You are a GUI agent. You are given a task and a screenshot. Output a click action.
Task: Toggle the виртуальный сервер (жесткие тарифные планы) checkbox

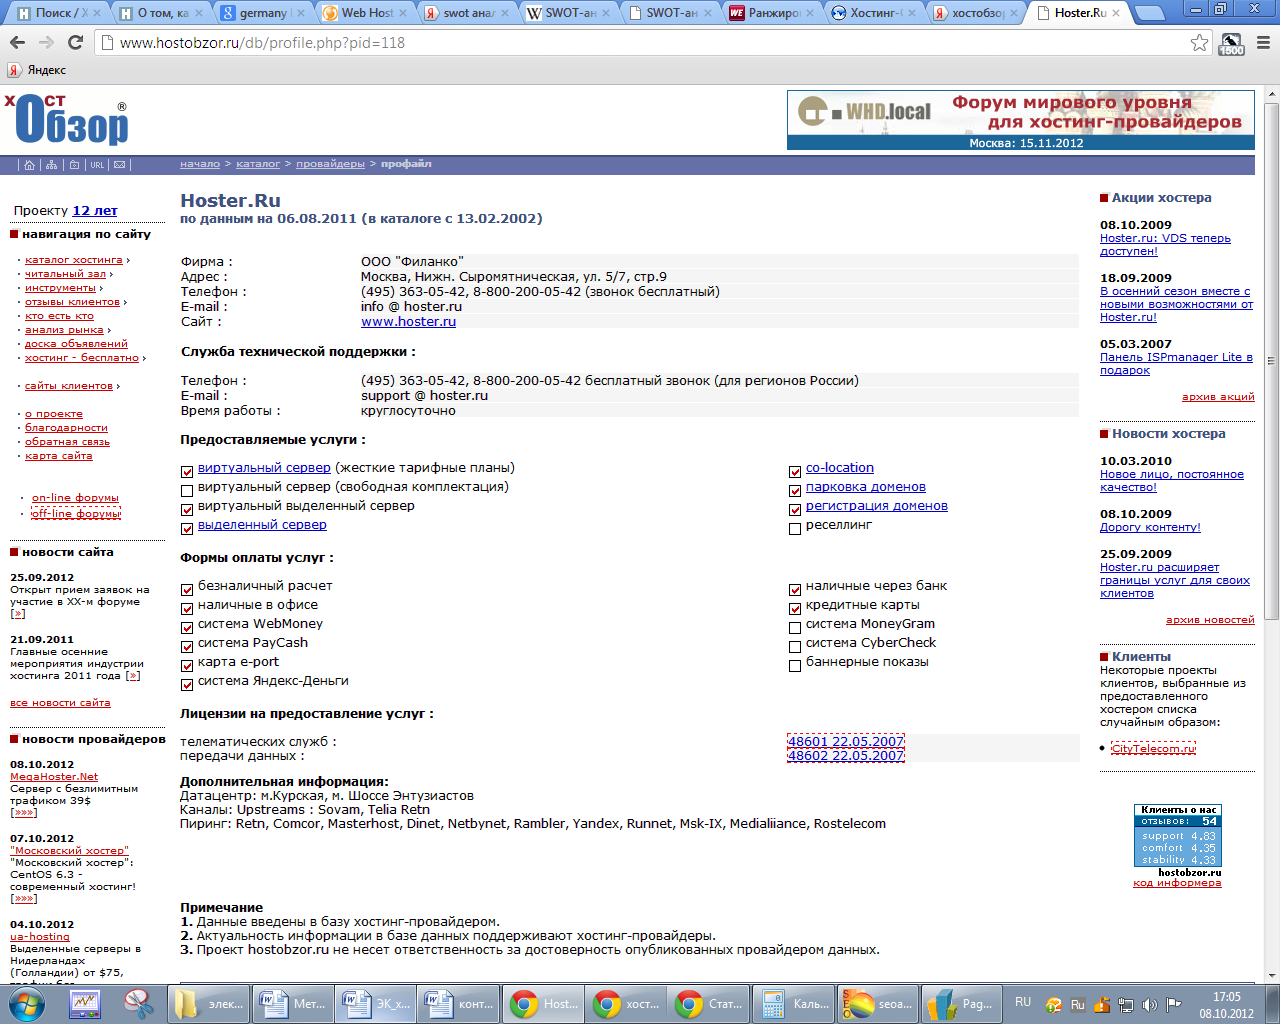187,471
